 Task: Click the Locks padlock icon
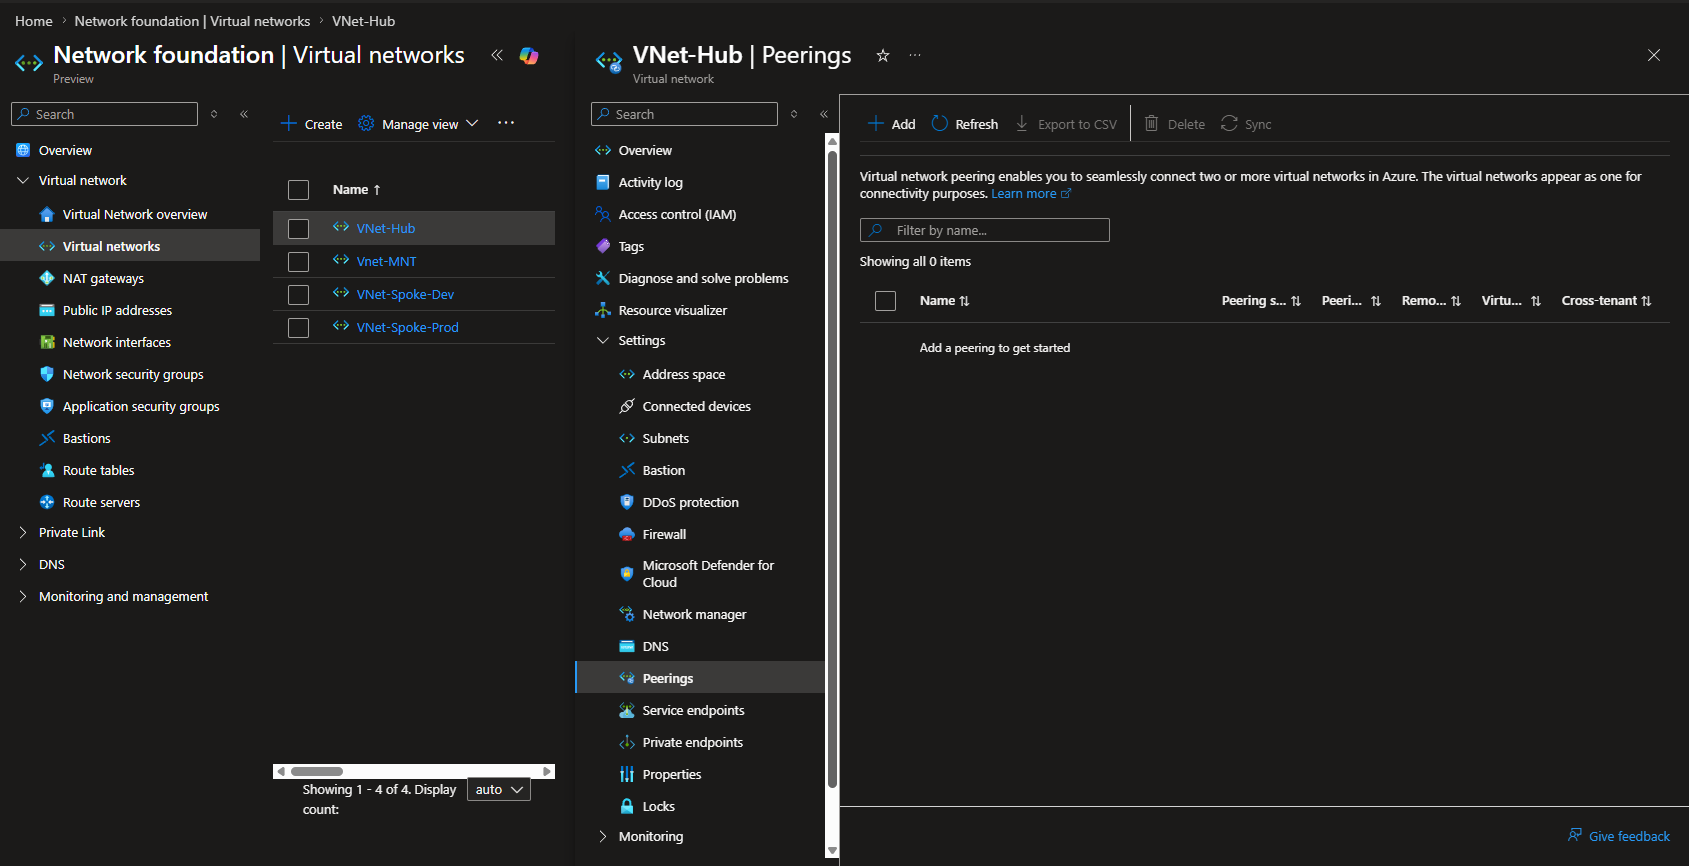[627, 806]
